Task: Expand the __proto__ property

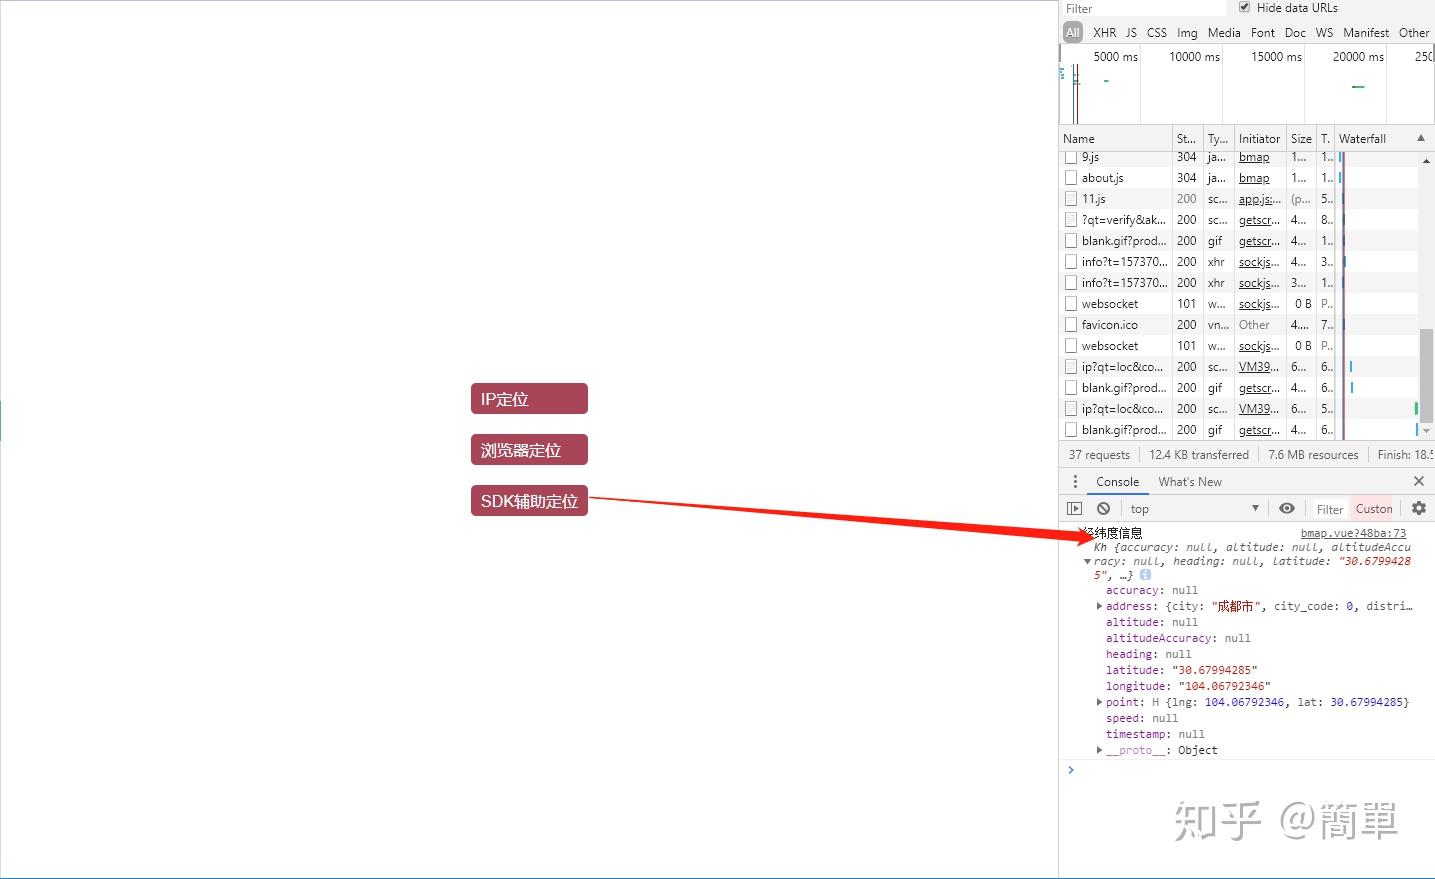Action: (1099, 750)
